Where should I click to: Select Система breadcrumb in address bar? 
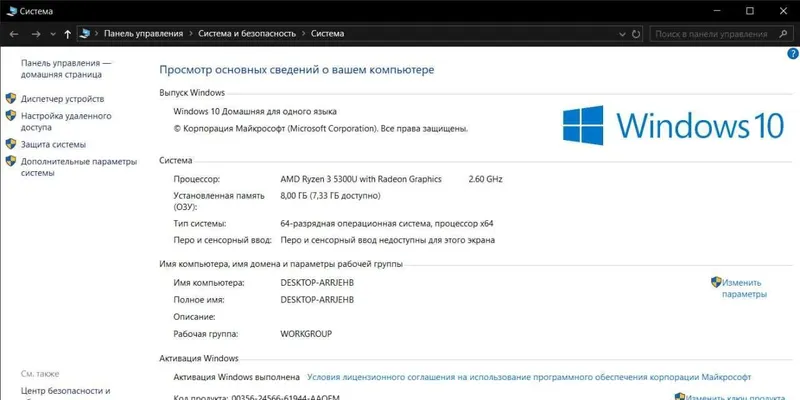tap(328, 34)
